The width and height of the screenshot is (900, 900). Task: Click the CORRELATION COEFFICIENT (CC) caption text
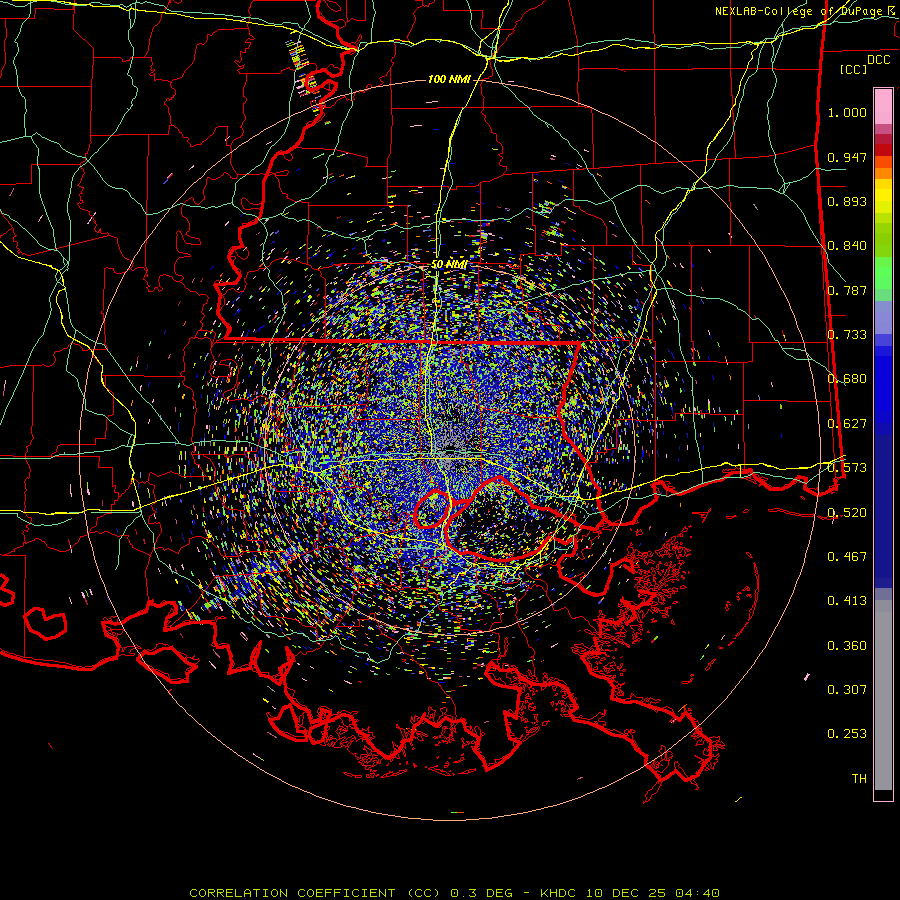[x=315, y=893]
